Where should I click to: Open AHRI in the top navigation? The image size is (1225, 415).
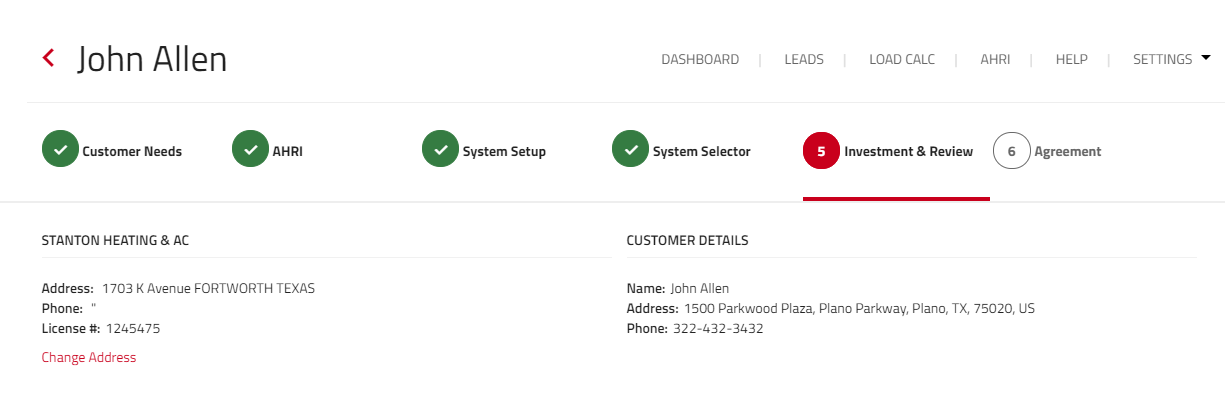(995, 59)
